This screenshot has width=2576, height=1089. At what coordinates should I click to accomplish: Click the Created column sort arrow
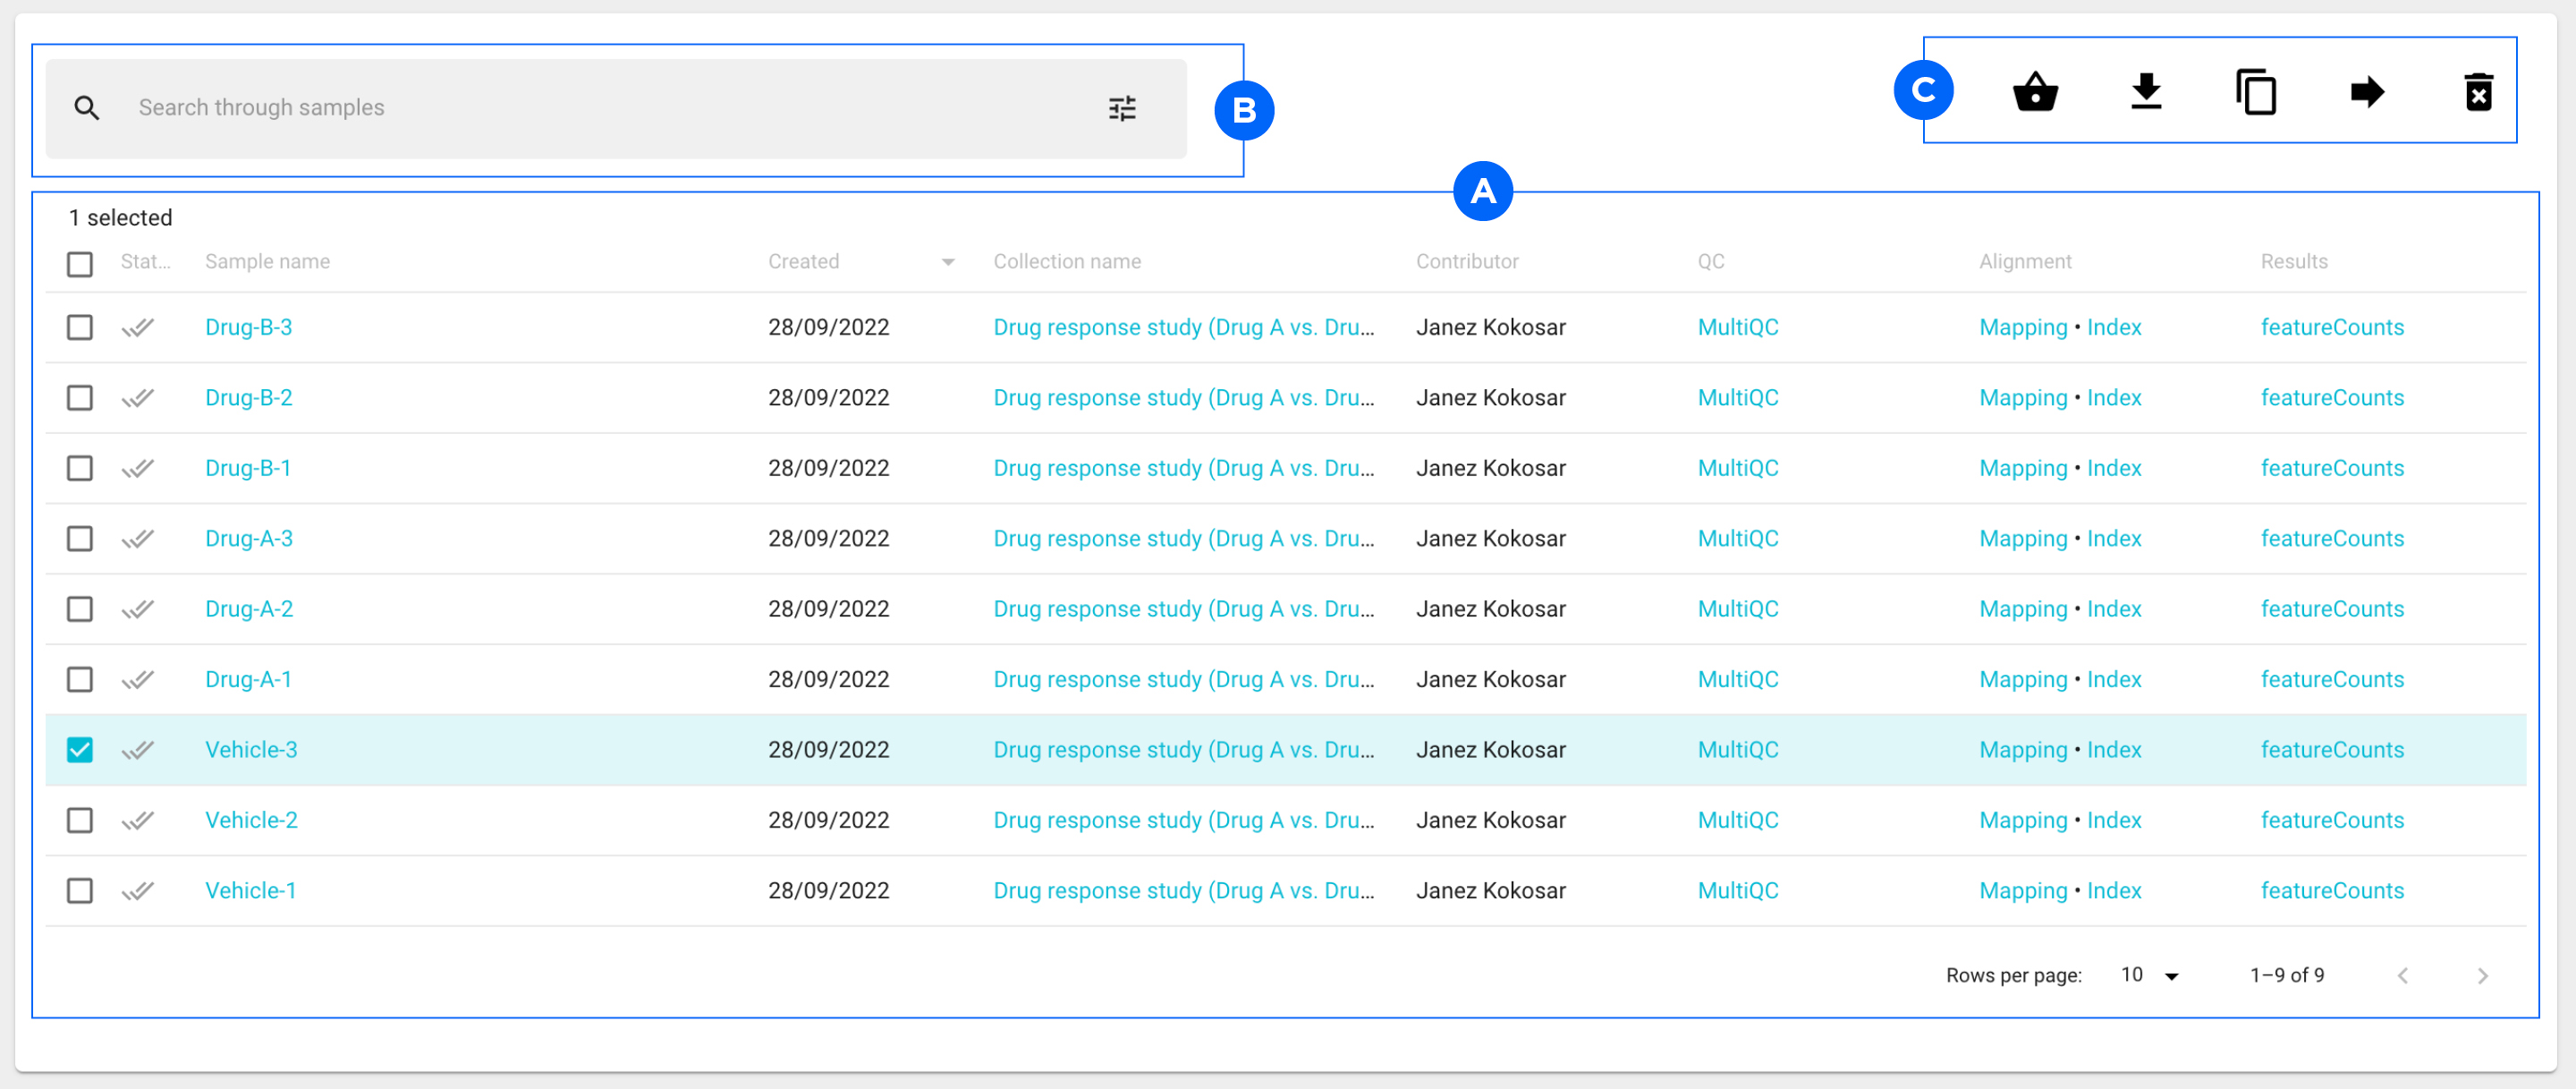(x=948, y=262)
